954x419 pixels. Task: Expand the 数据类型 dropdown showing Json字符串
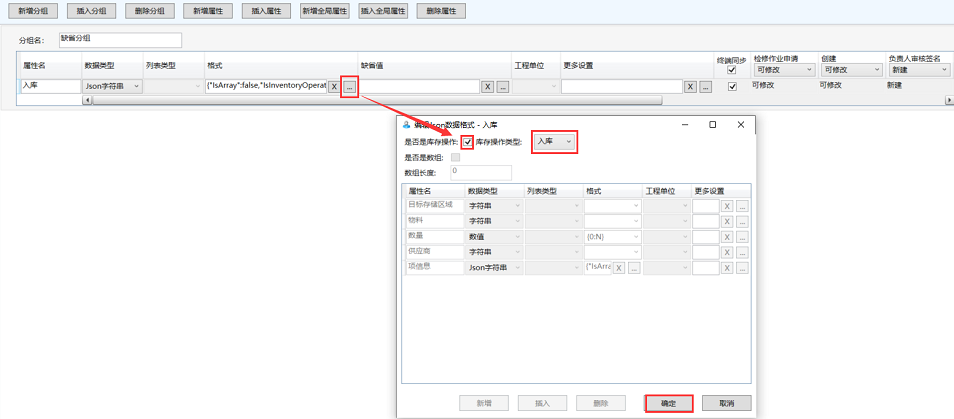point(112,87)
